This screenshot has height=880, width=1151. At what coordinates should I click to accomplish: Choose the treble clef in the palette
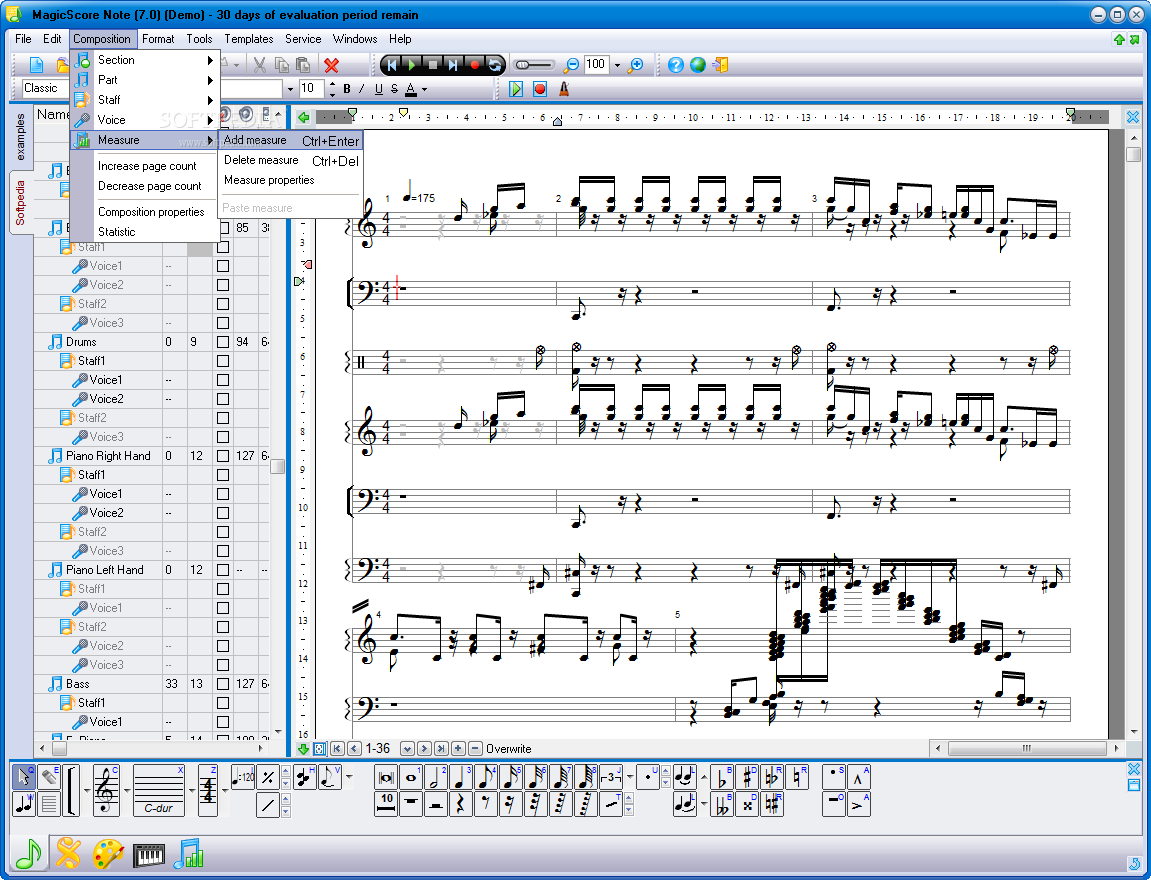[x=106, y=790]
